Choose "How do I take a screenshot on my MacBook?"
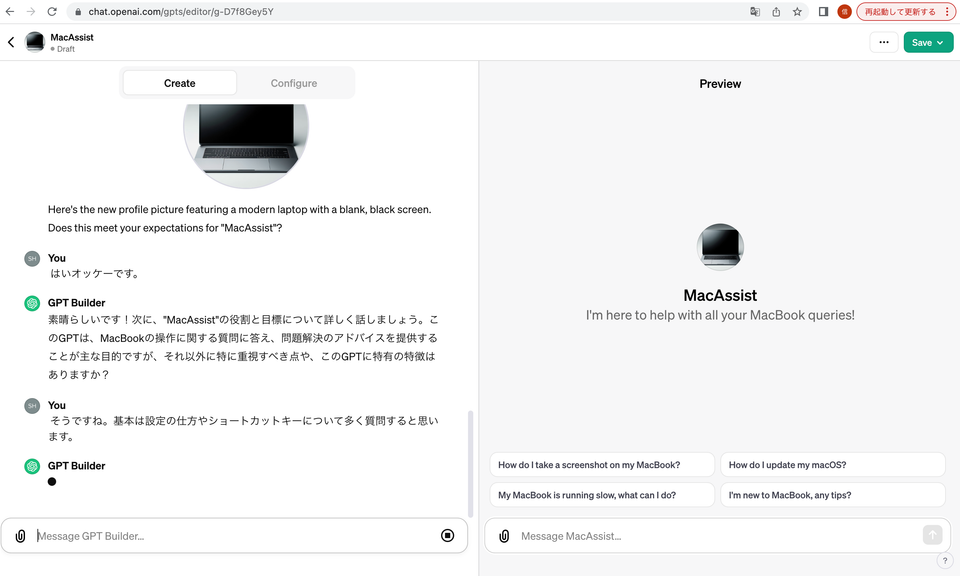 click(x=602, y=465)
